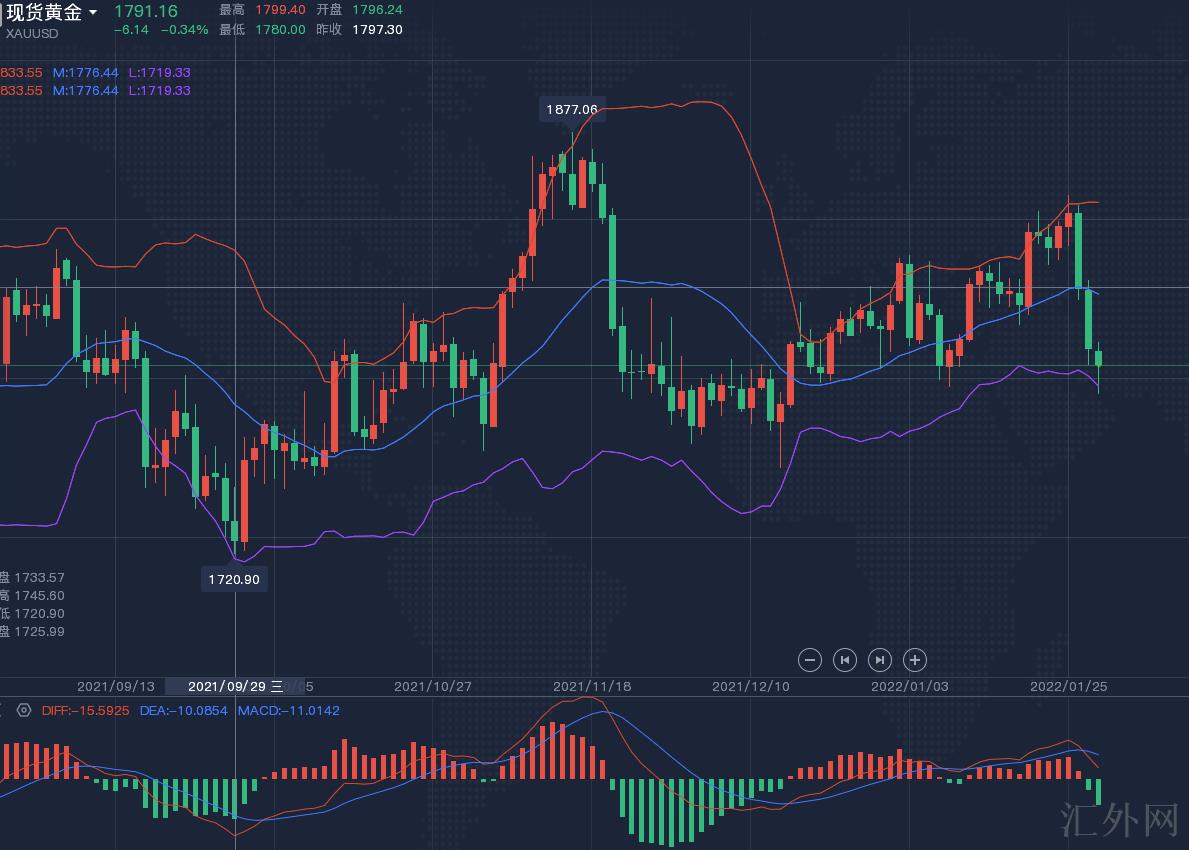Select the 1720.90 low price marker
Screen dimensions: 1189x850
[234, 579]
